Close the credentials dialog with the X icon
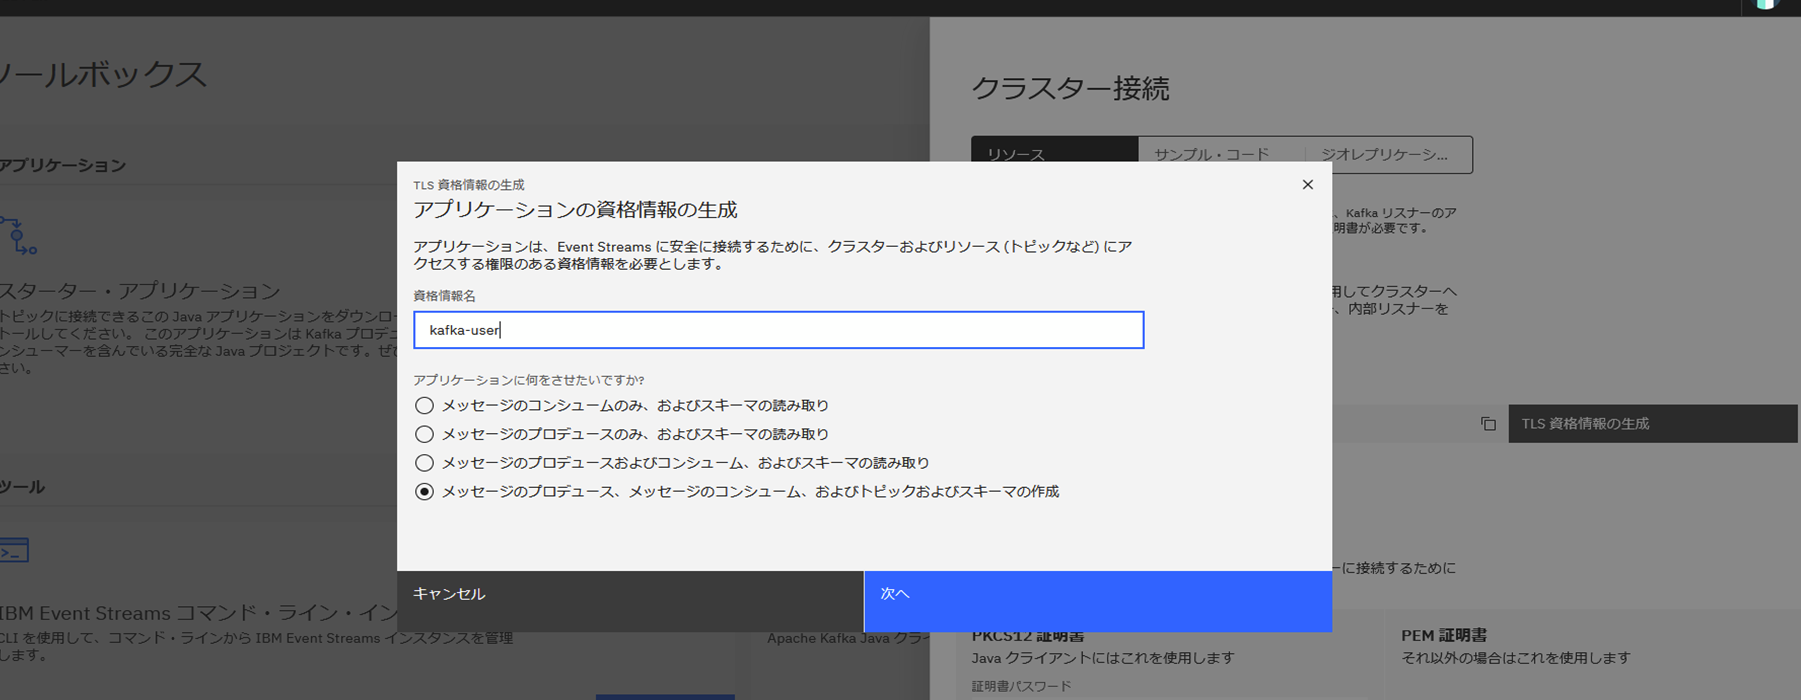1801x700 pixels. [1307, 184]
